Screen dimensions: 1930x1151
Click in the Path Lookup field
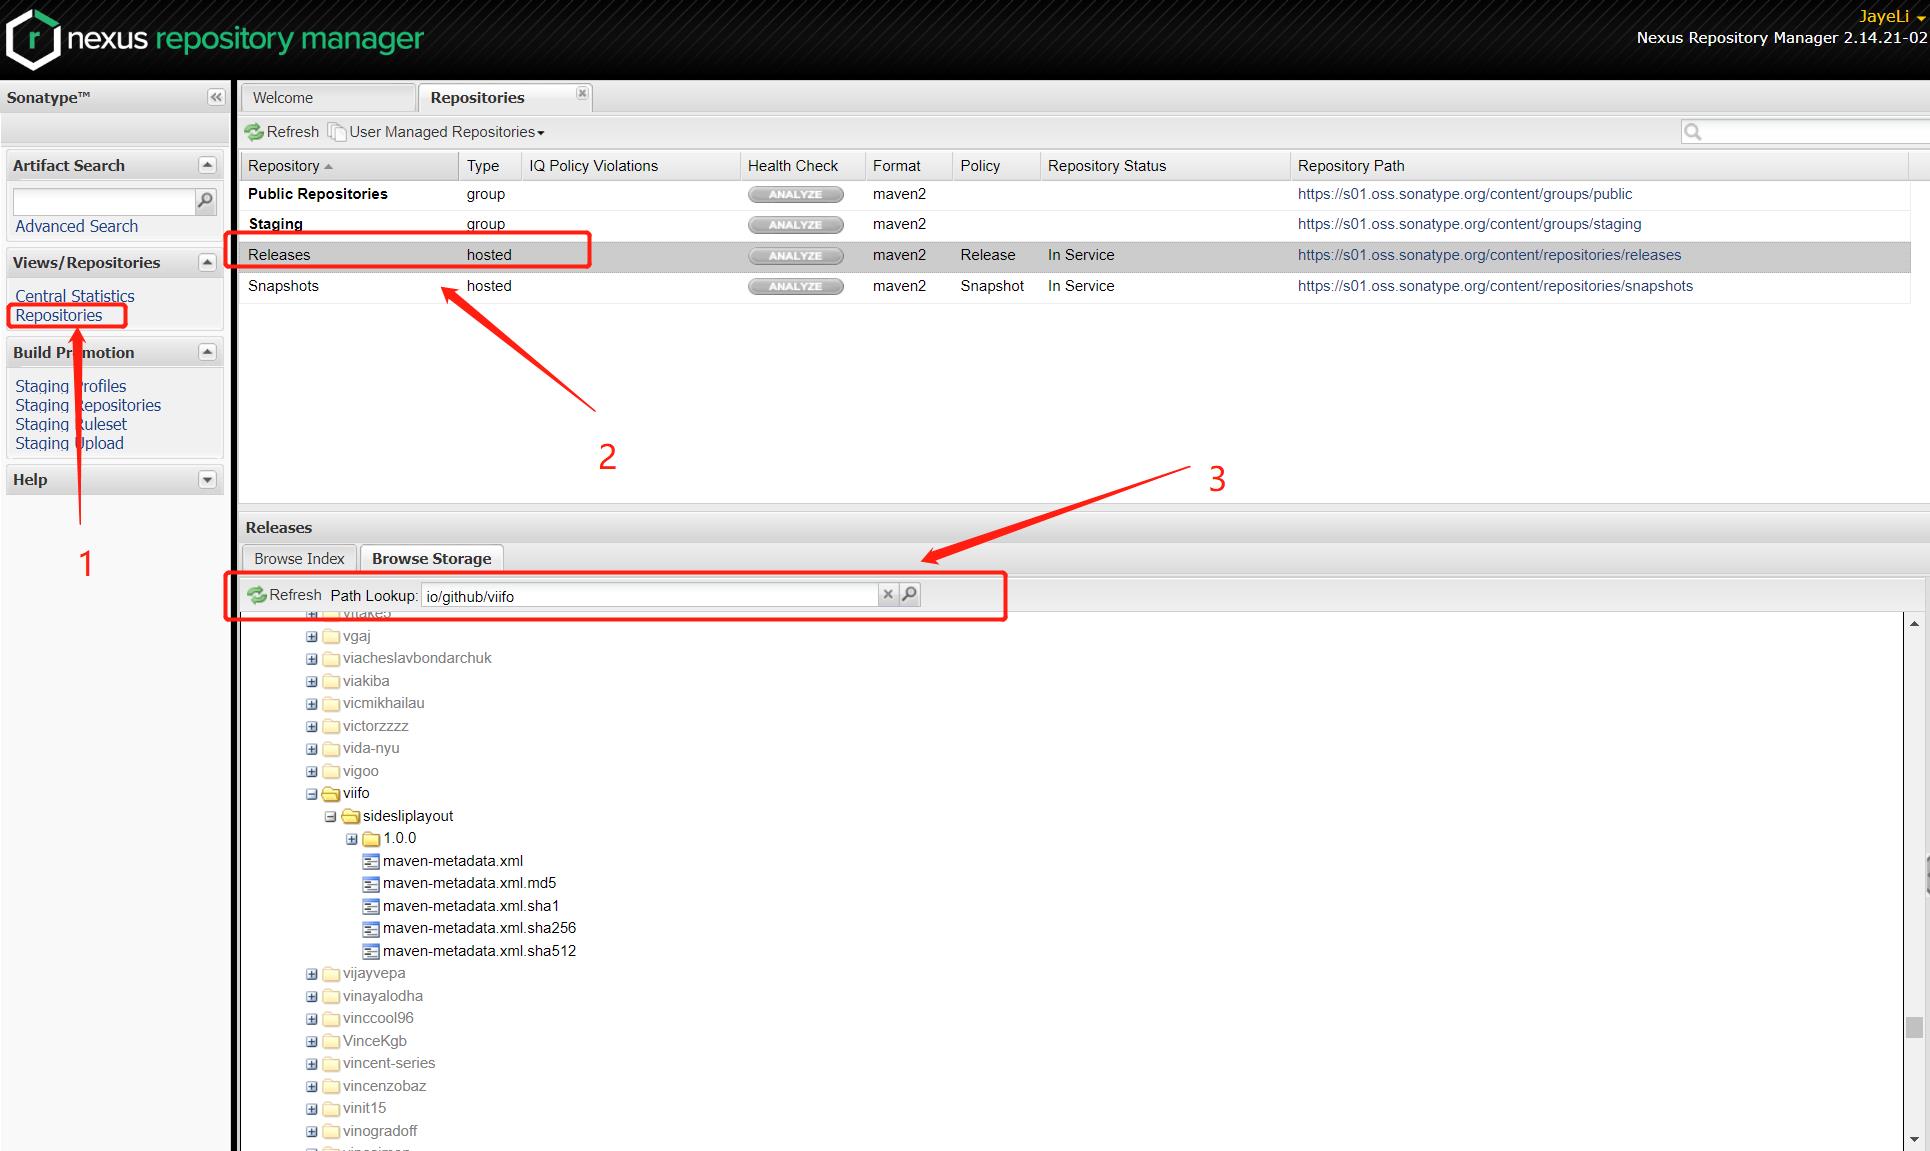649,596
